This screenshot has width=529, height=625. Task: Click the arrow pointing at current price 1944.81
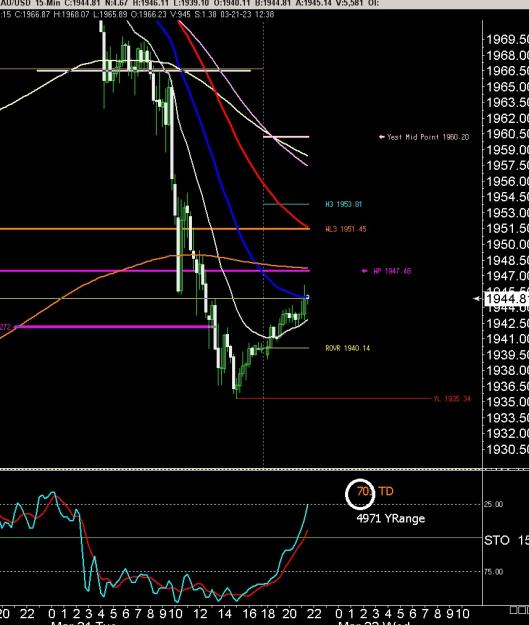click(x=477, y=299)
